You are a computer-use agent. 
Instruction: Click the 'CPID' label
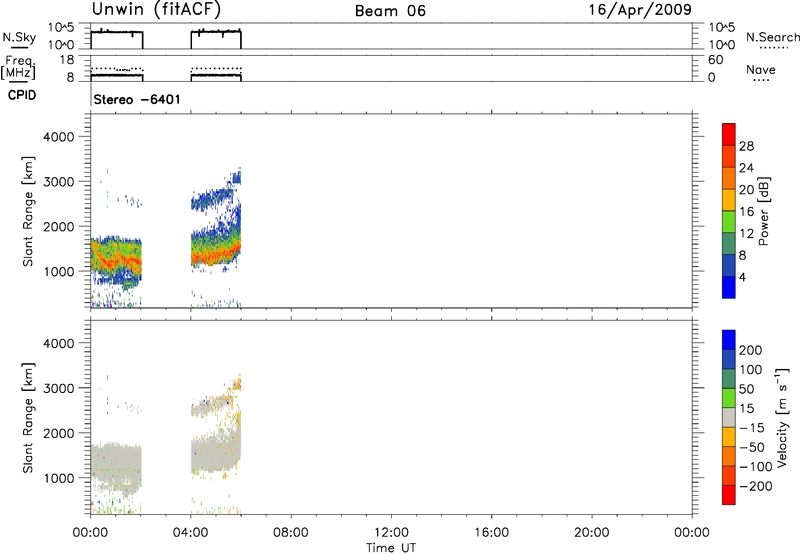pos(22,95)
